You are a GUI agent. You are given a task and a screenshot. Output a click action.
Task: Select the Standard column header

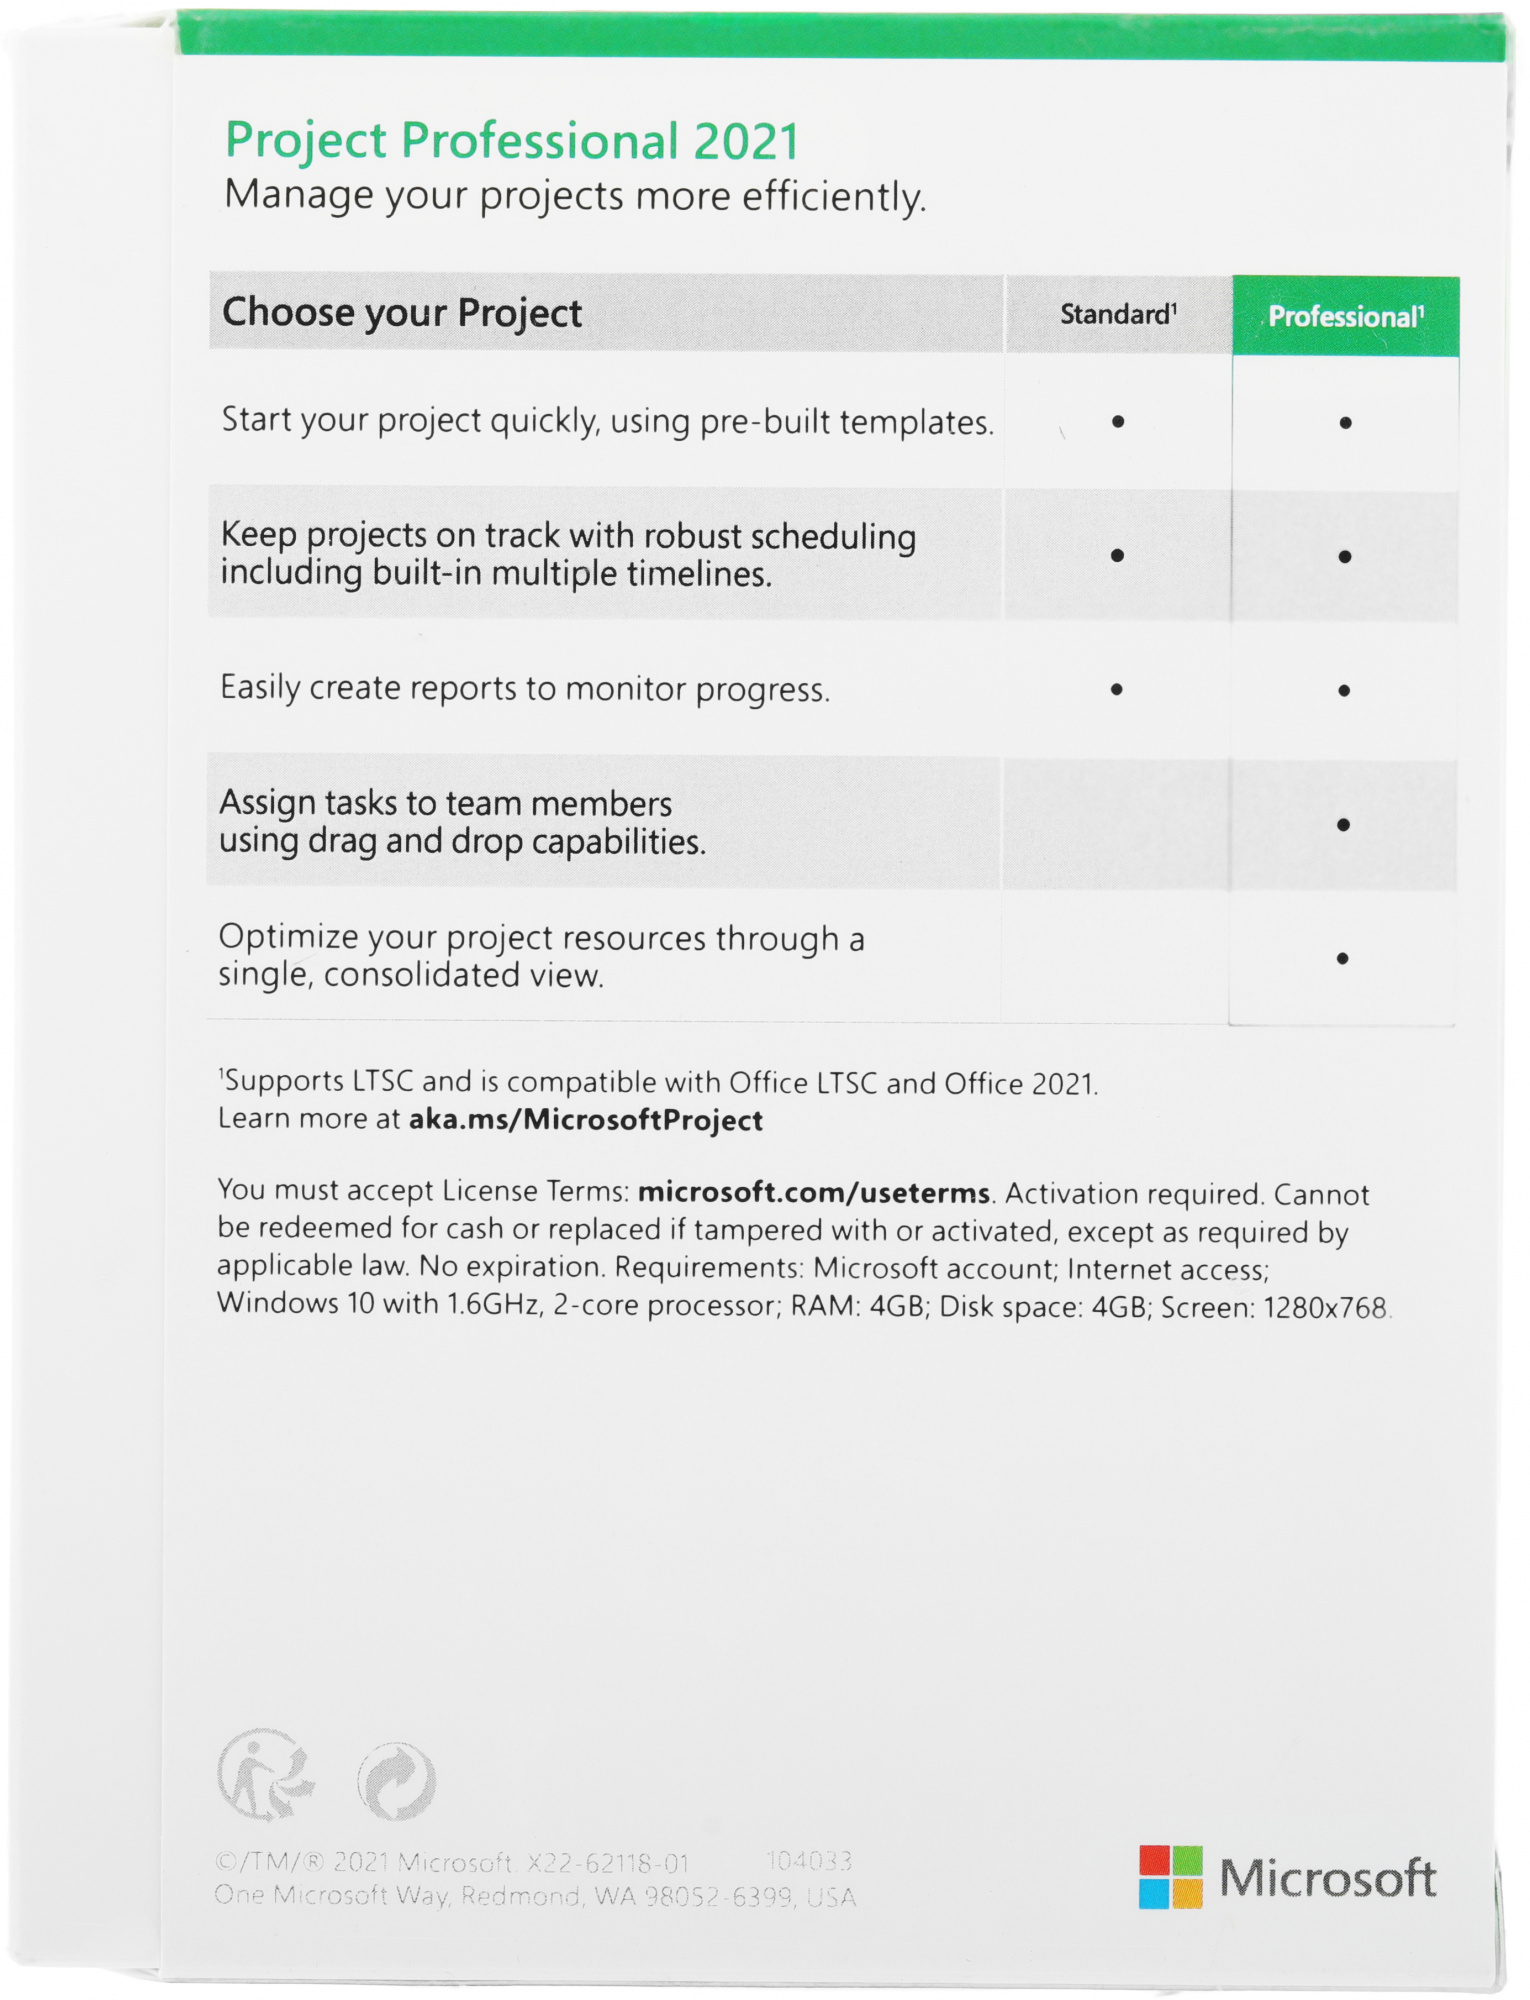pos(1118,314)
